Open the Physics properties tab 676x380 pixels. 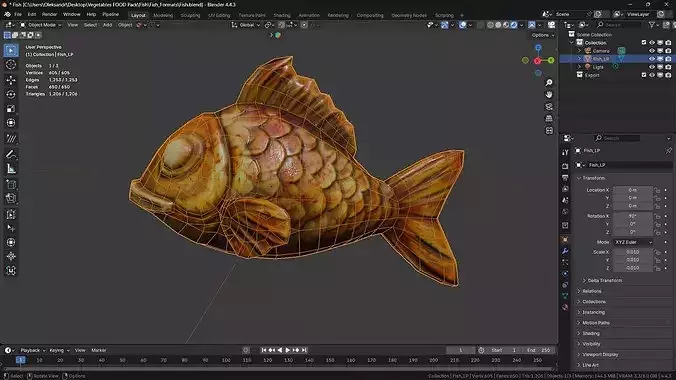click(x=565, y=273)
